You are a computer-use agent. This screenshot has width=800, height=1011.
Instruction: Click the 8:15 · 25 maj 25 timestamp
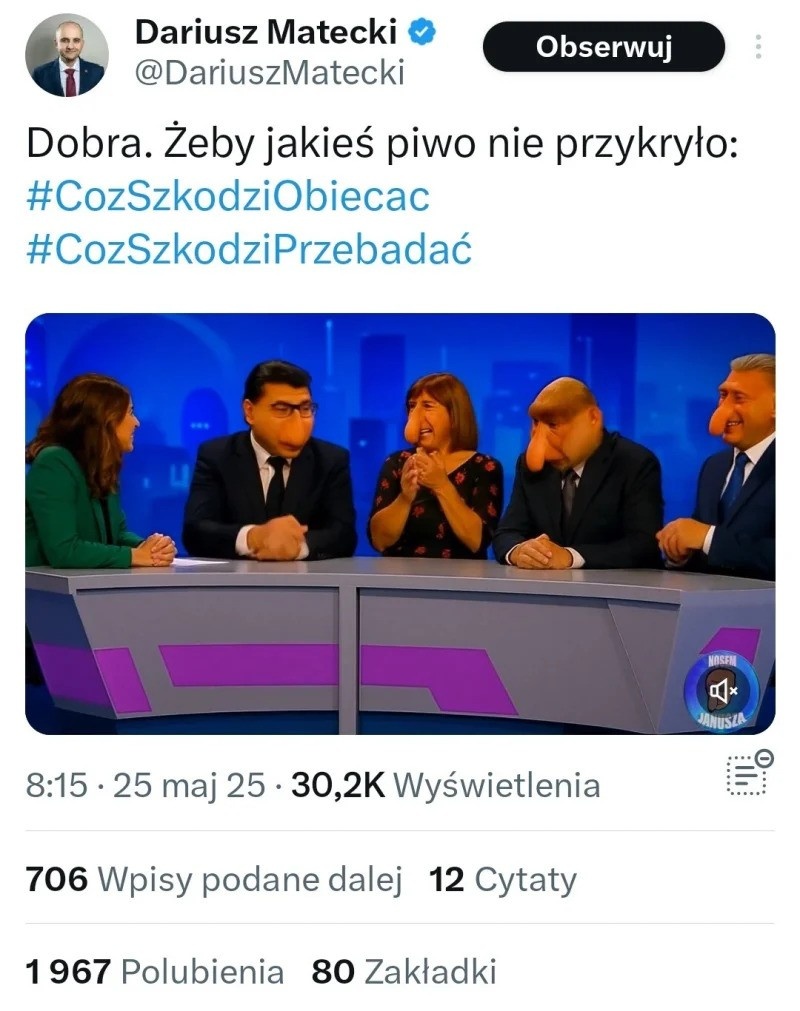click(146, 785)
